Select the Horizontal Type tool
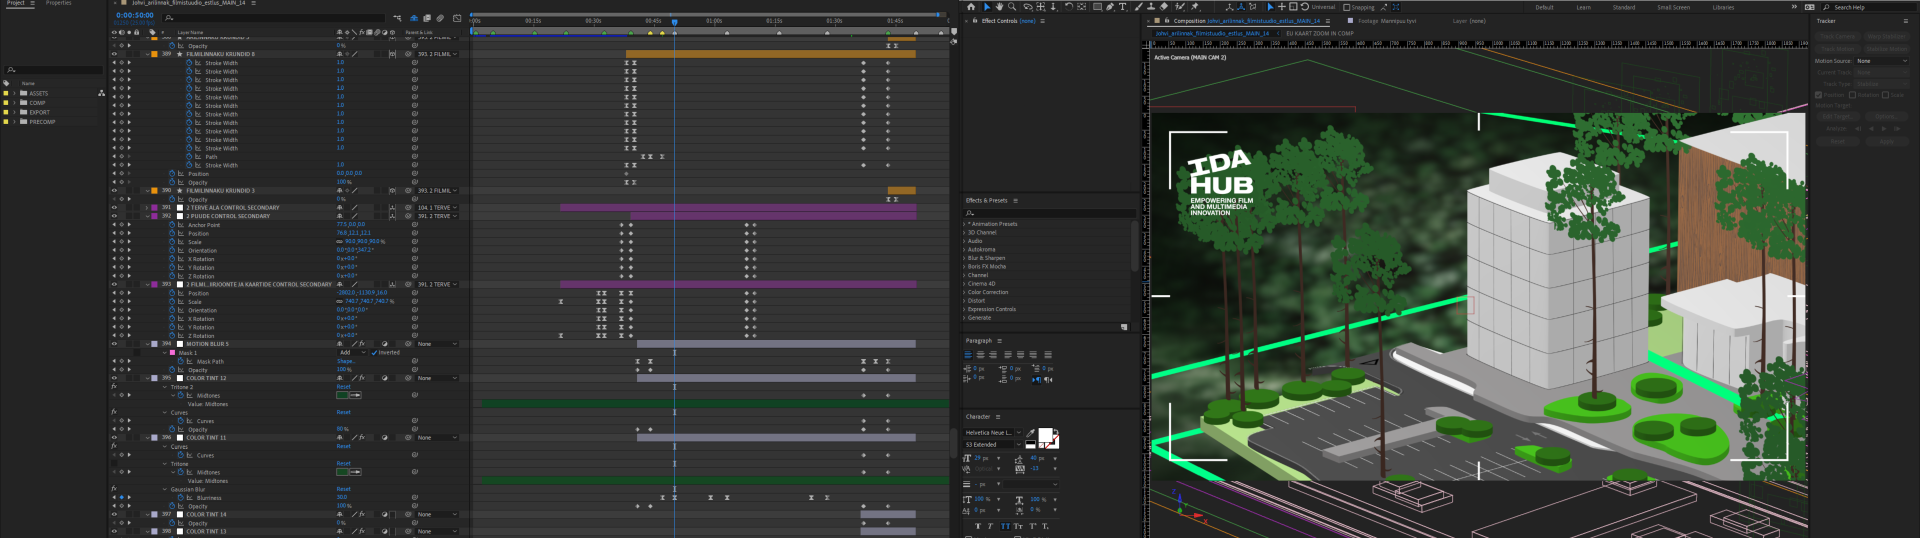Screen dimensions: 1920x538 click(1122, 7)
